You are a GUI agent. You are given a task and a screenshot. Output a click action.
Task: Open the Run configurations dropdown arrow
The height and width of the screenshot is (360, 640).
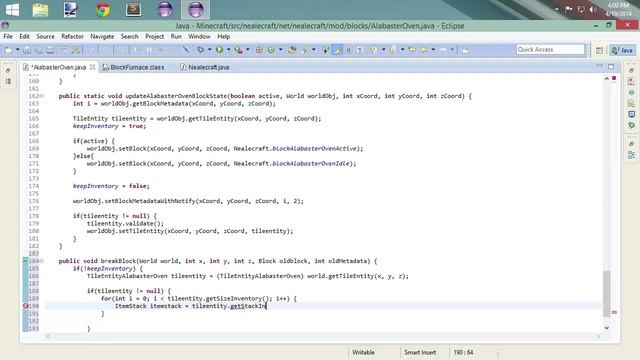coord(229,50)
